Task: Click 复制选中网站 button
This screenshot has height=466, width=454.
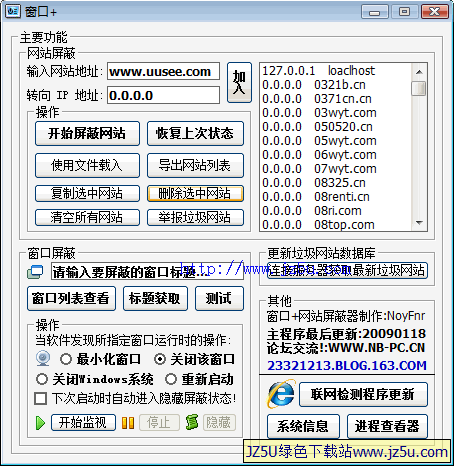Action: click(x=87, y=193)
